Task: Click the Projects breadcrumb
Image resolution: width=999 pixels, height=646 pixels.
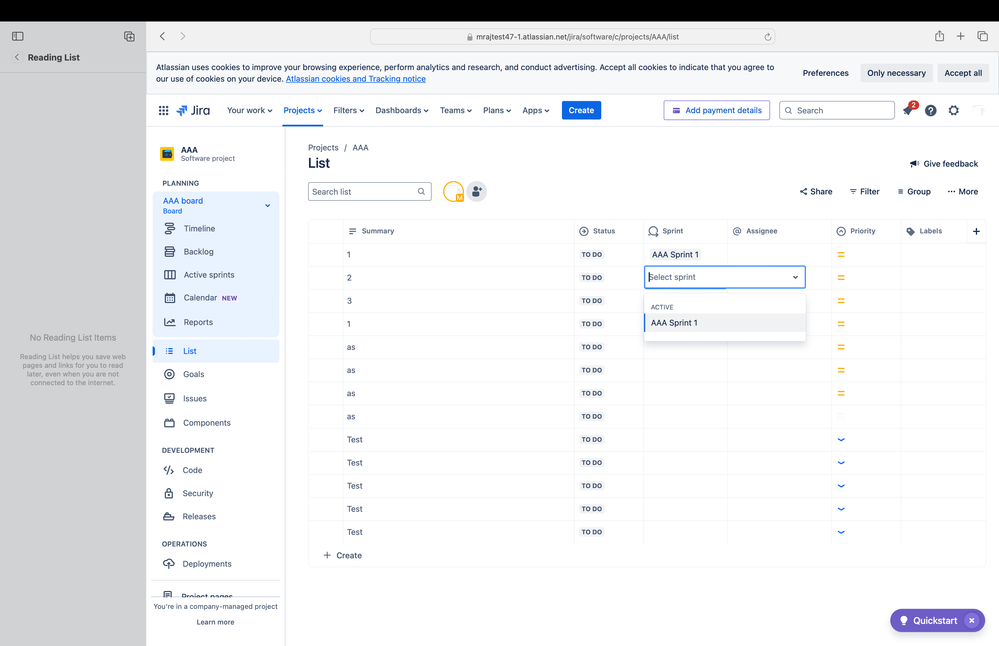Action: pyautogui.click(x=323, y=147)
